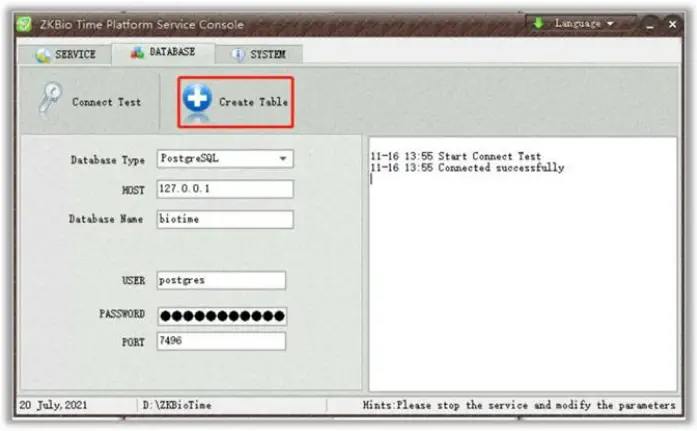
Task: Click the 'HOST' label
Action: tap(133, 190)
